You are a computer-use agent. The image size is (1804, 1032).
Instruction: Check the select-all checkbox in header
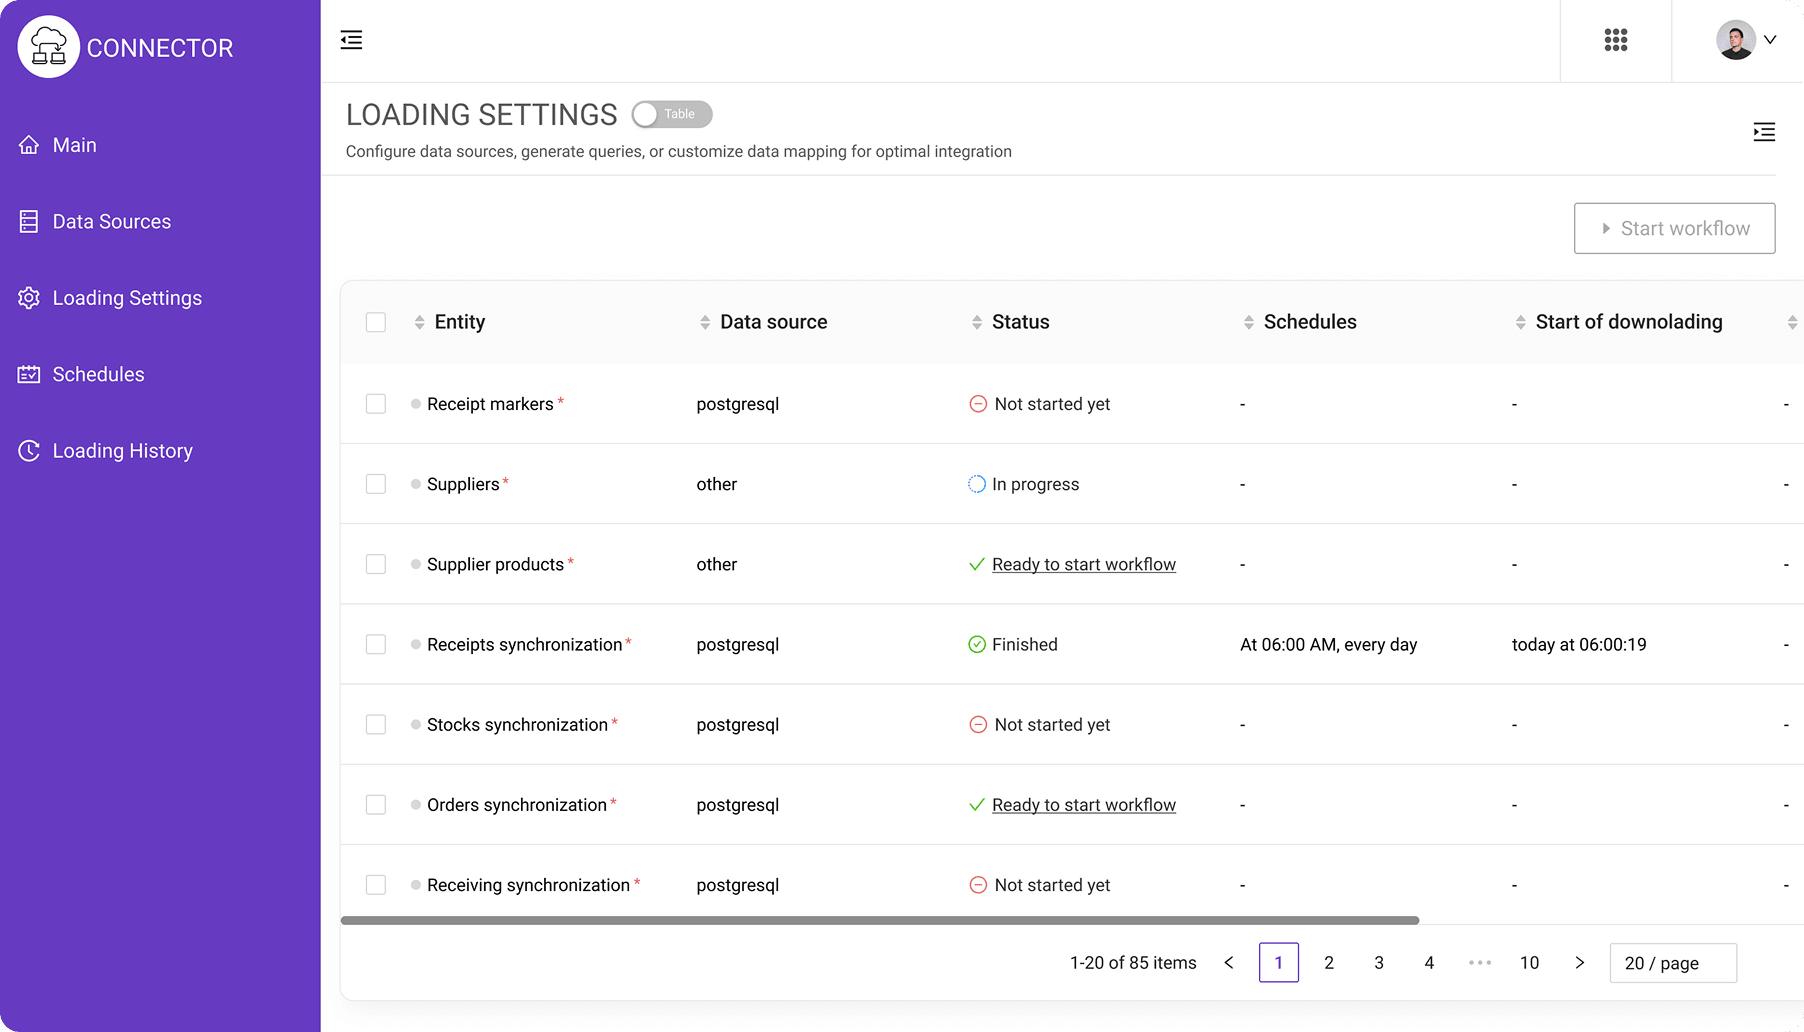pyautogui.click(x=376, y=322)
